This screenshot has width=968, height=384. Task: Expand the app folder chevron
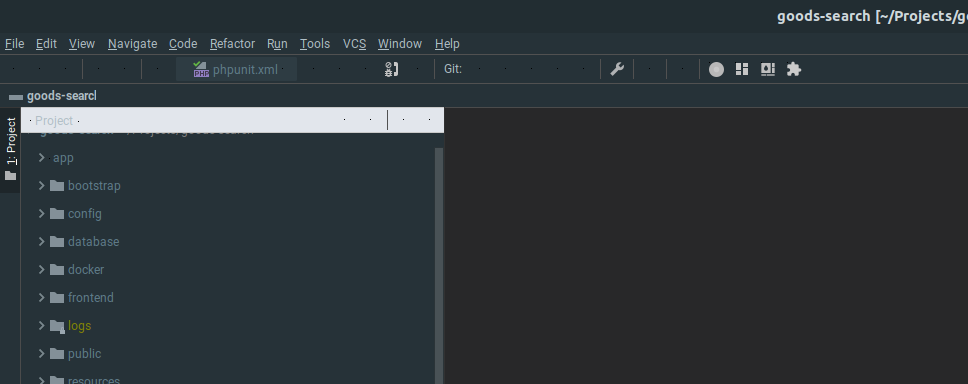[41, 157]
